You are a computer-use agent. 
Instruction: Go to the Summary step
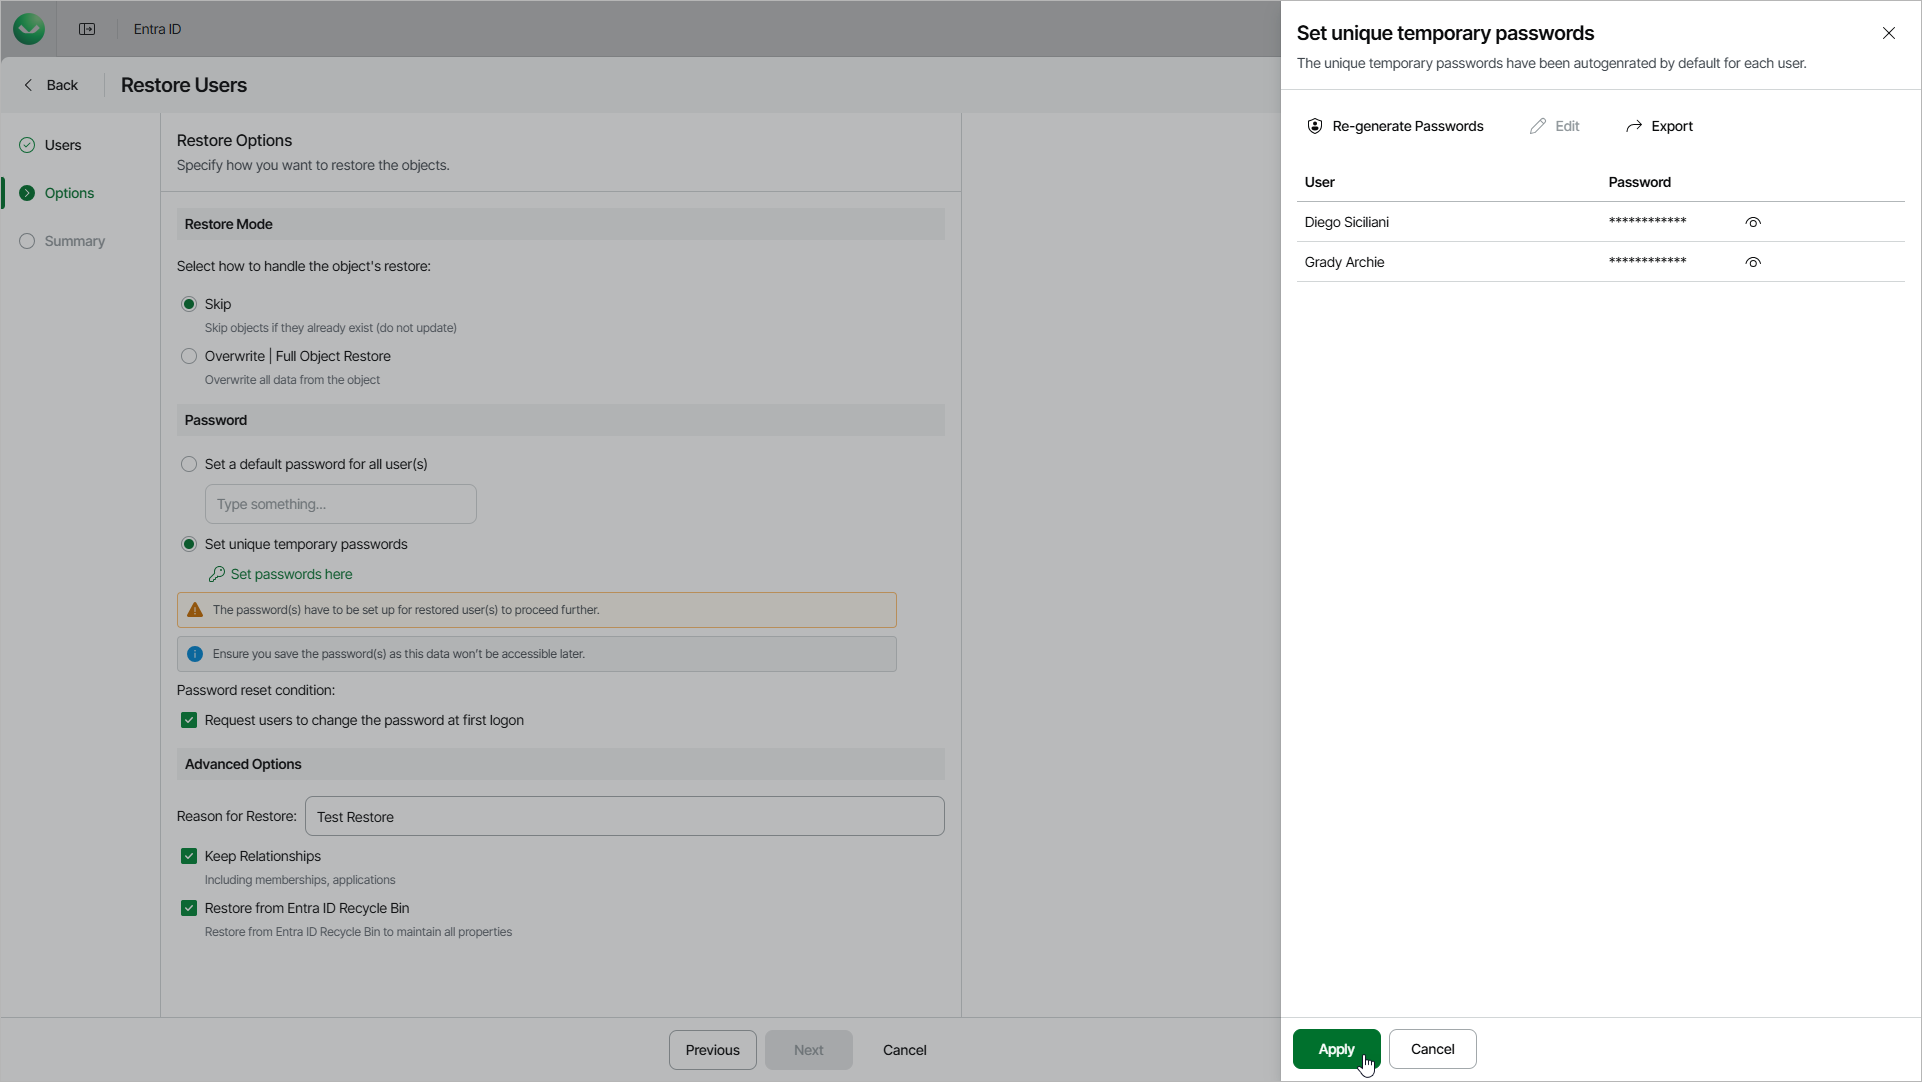coord(74,241)
